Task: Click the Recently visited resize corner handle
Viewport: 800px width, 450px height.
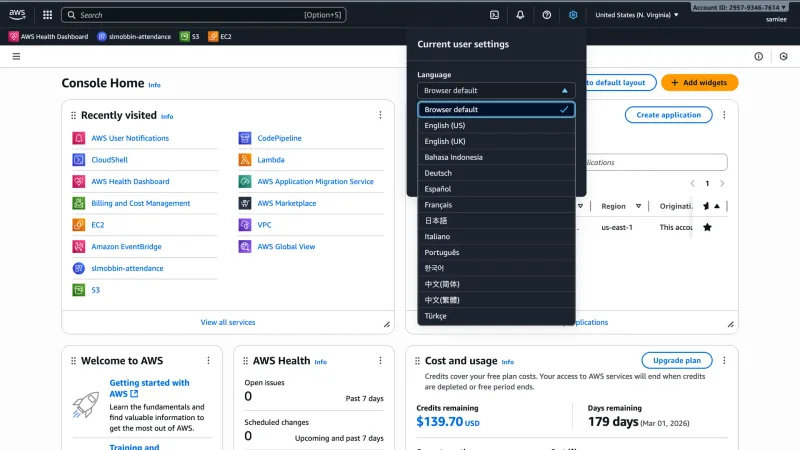Action: [387, 324]
